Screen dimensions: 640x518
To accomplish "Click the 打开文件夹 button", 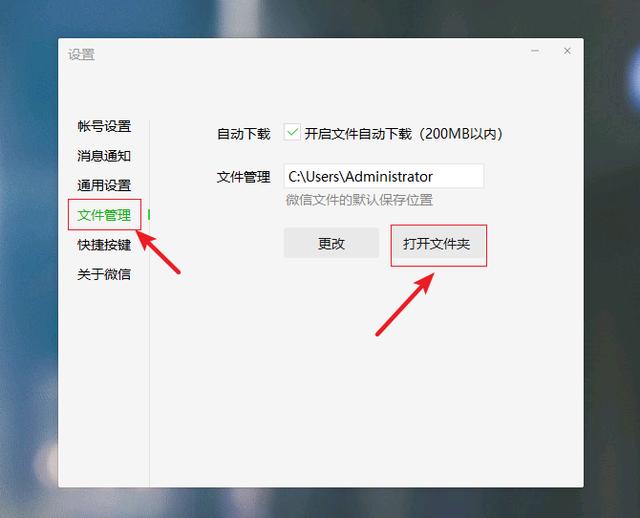I will click(437, 244).
